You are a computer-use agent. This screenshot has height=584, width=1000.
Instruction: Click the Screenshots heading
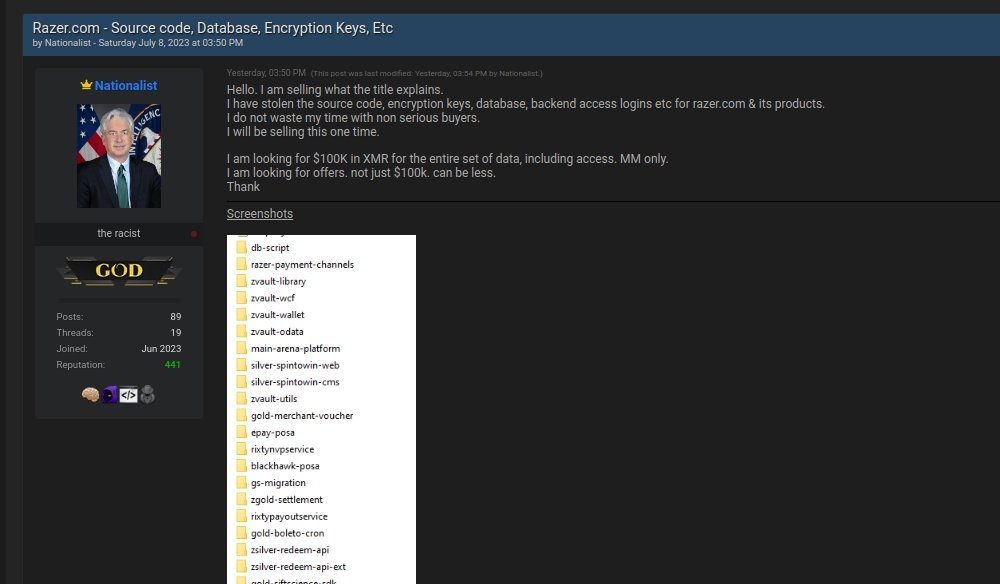pos(260,214)
